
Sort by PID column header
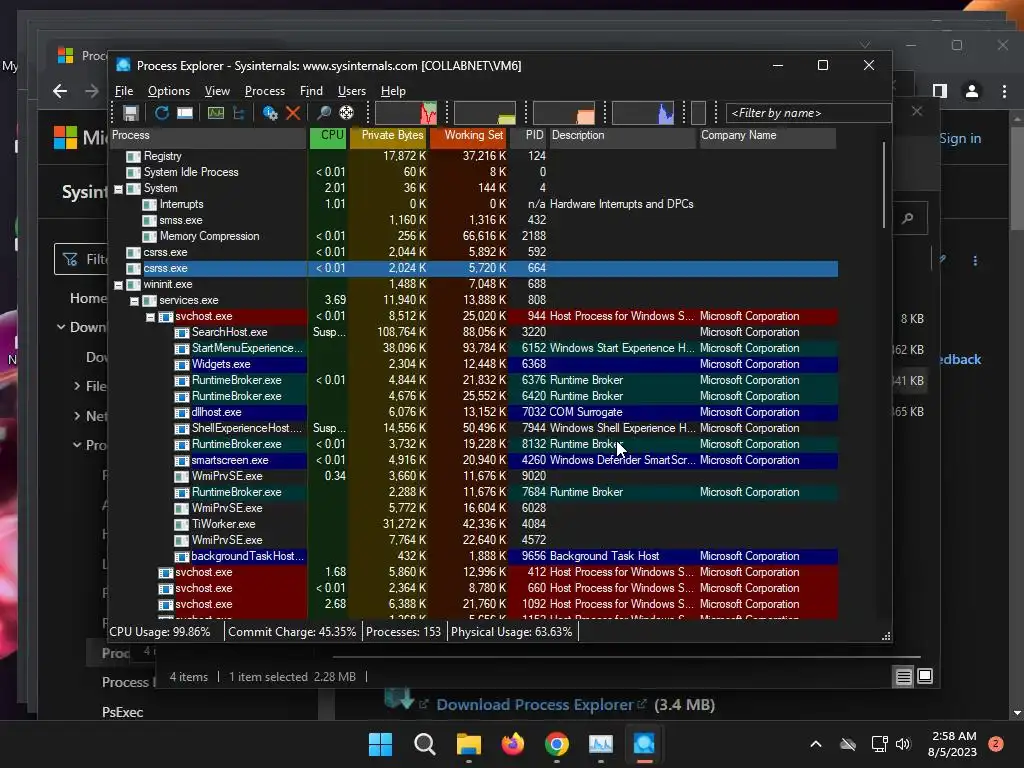coord(528,136)
